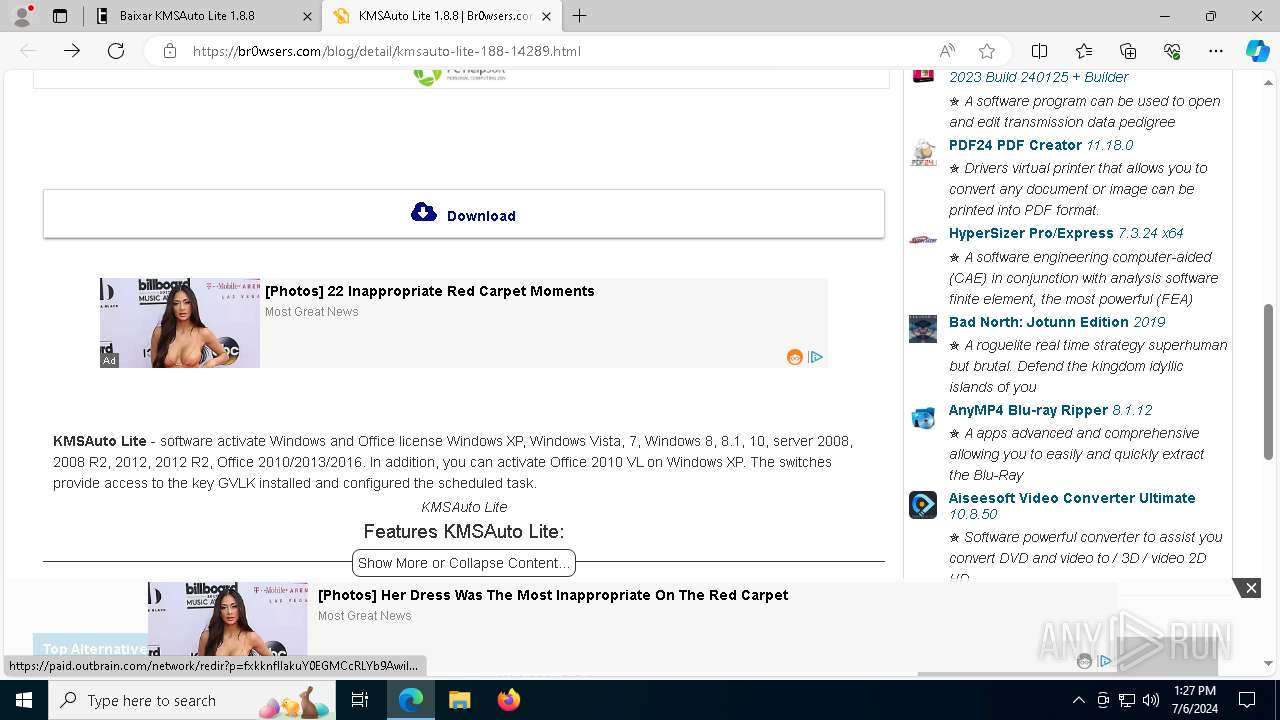The width and height of the screenshot is (1280, 720).
Task: Open Browser essentials icon
Action: (1172, 51)
